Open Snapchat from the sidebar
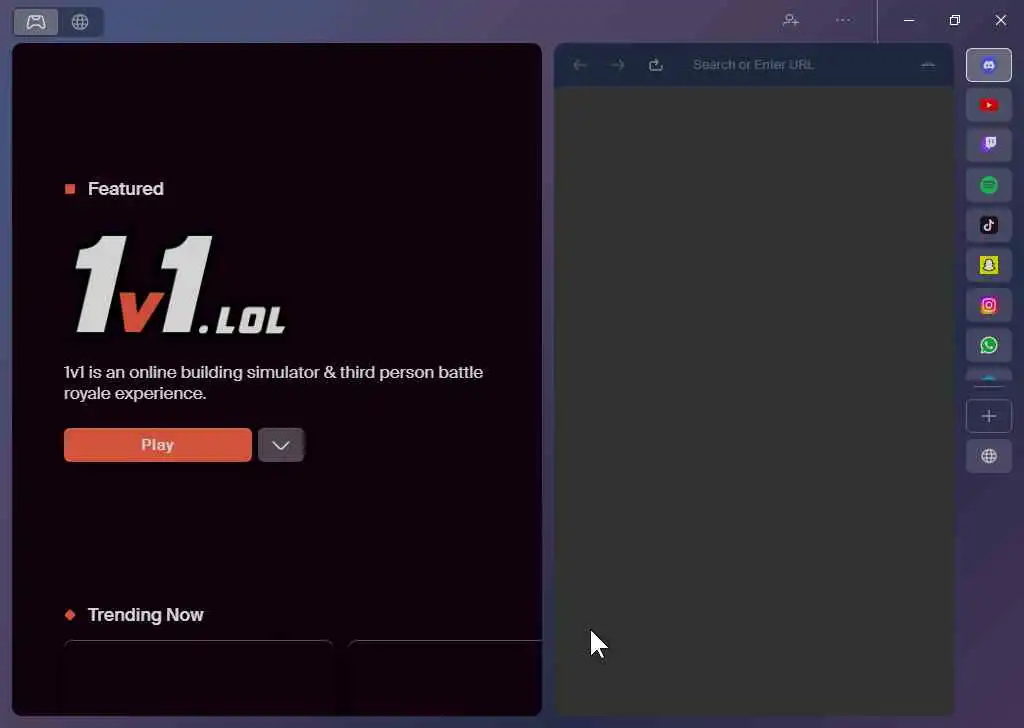The width and height of the screenshot is (1024, 728). [x=989, y=265]
